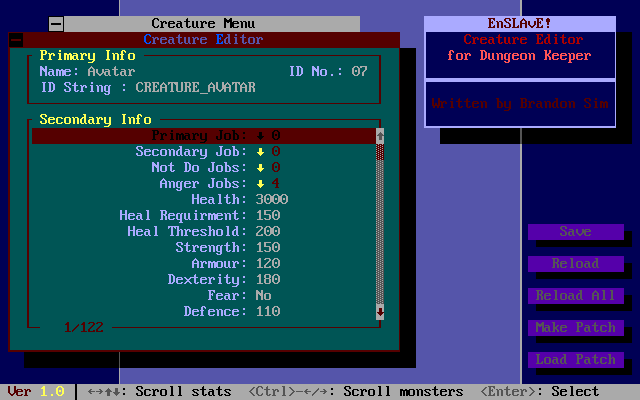Image resolution: width=640 pixels, height=400 pixels.
Task: Click the Save button
Action: pyautogui.click(x=576, y=232)
